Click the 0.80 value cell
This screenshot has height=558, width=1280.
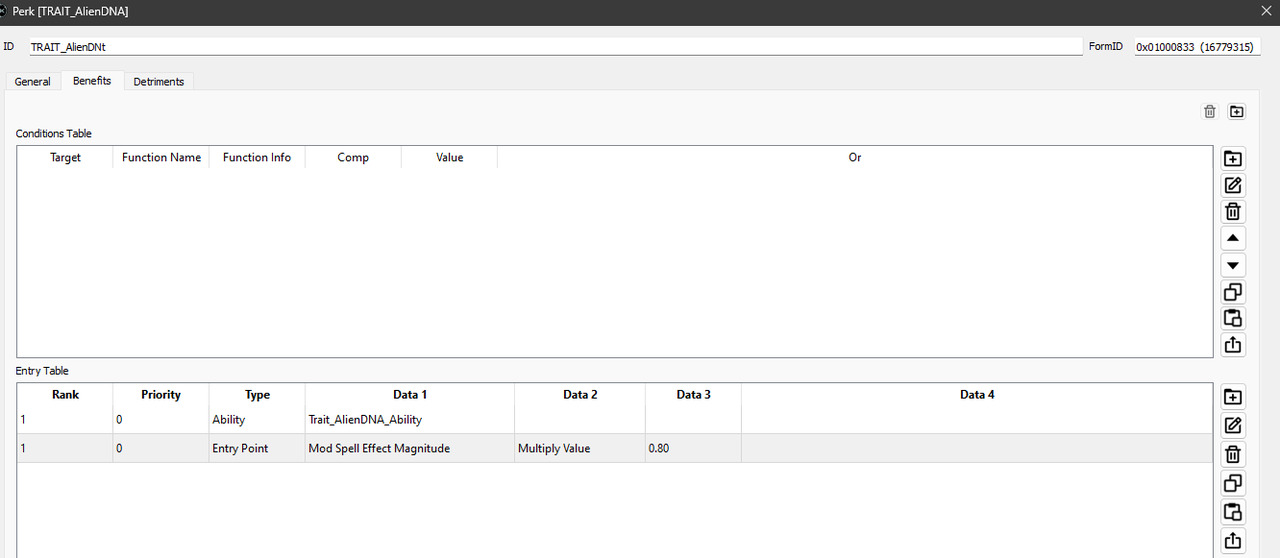pyautogui.click(x=693, y=448)
